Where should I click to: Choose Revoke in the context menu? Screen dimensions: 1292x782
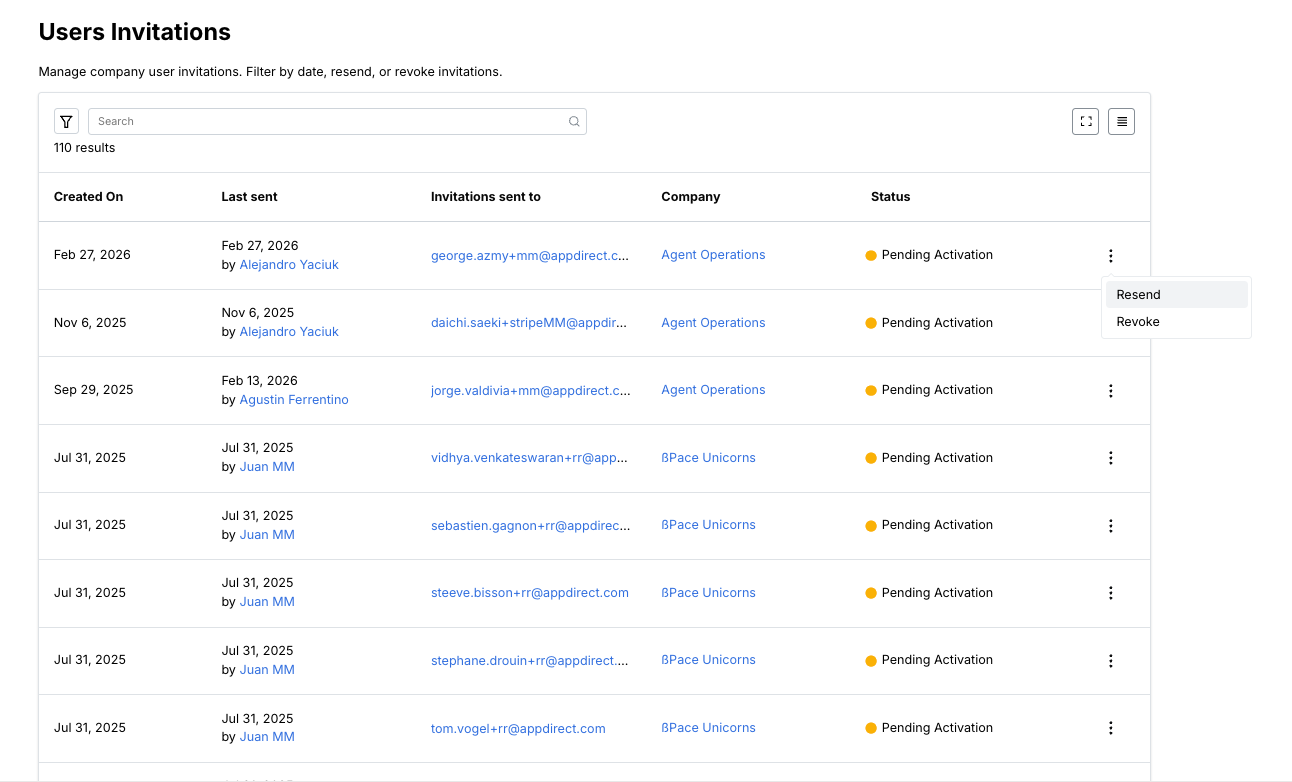click(1138, 322)
